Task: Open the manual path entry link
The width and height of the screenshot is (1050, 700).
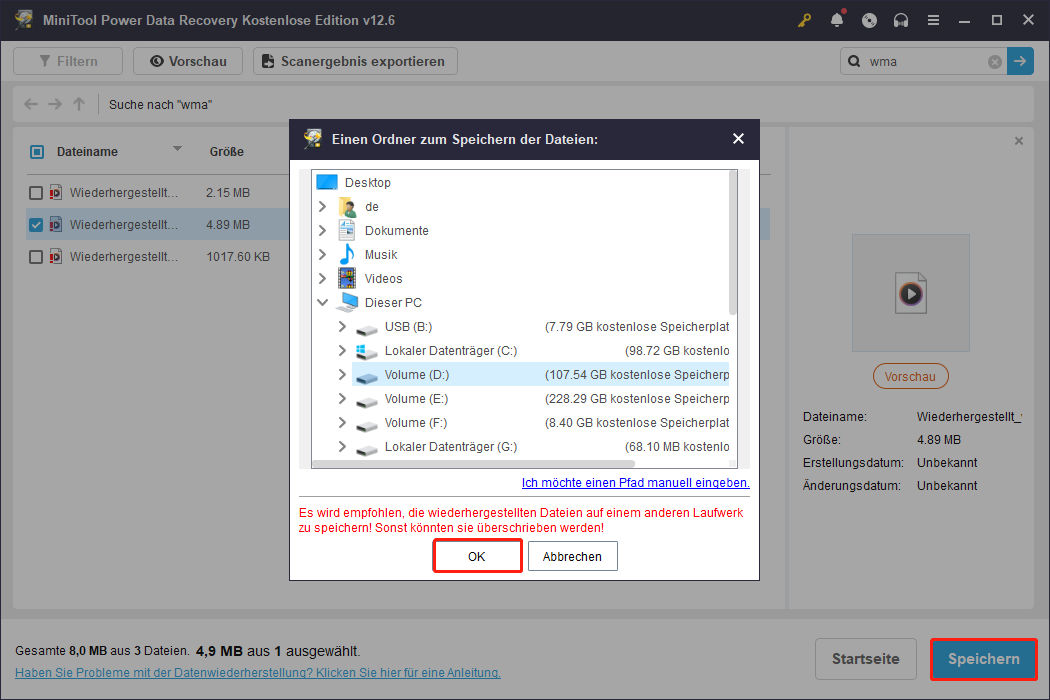Action: click(635, 483)
